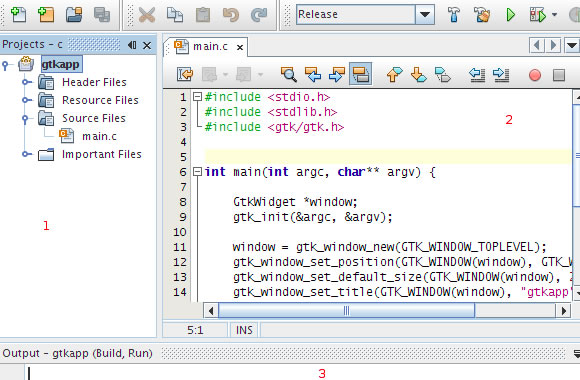
Task: Select main.c in the Projects tree
Action: [x=99, y=136]
